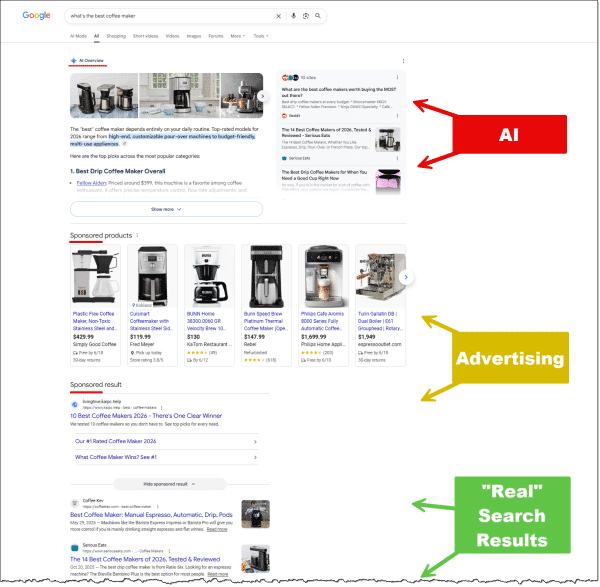Image resolution: width=600 pixels, height=587 pixels.
Task: Click the link icon after highlighted AI text
Action: point(124,144)
